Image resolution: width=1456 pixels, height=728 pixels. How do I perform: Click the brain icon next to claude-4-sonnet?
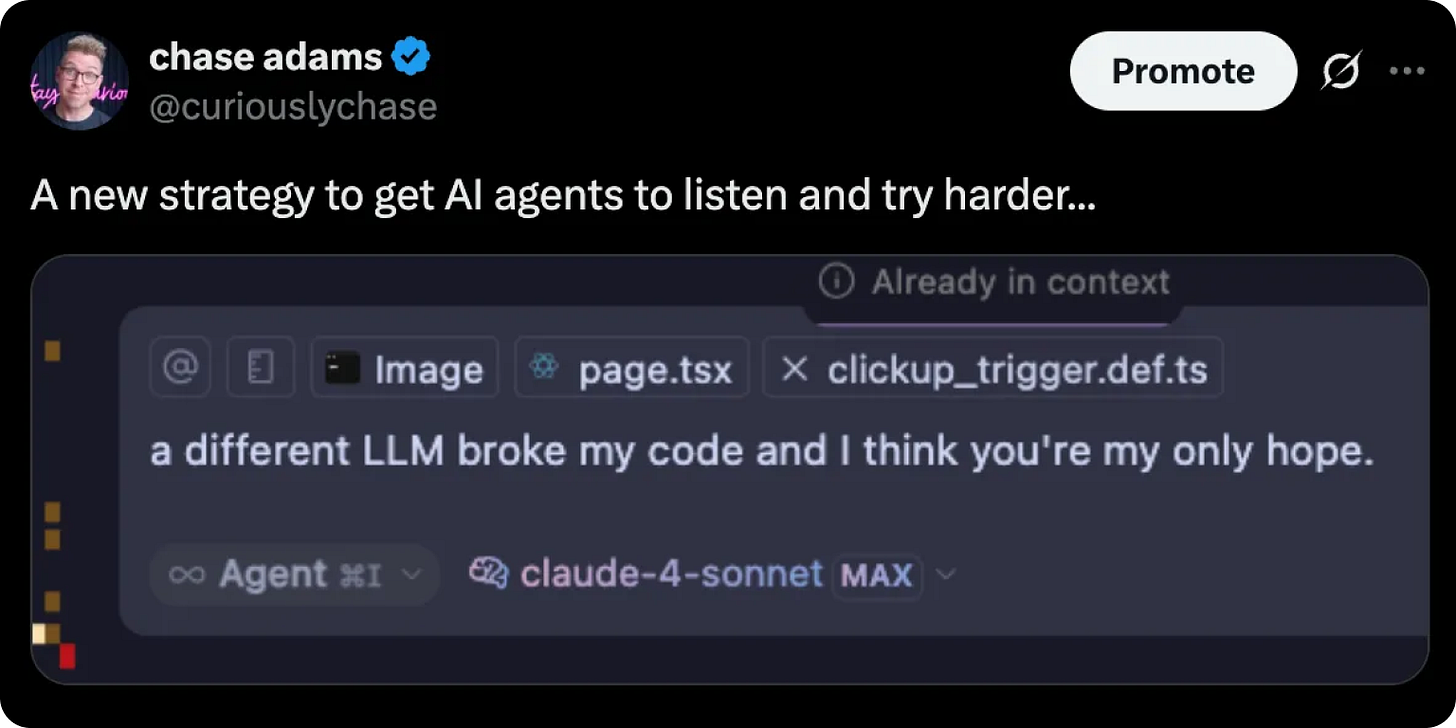coord(489,574)
